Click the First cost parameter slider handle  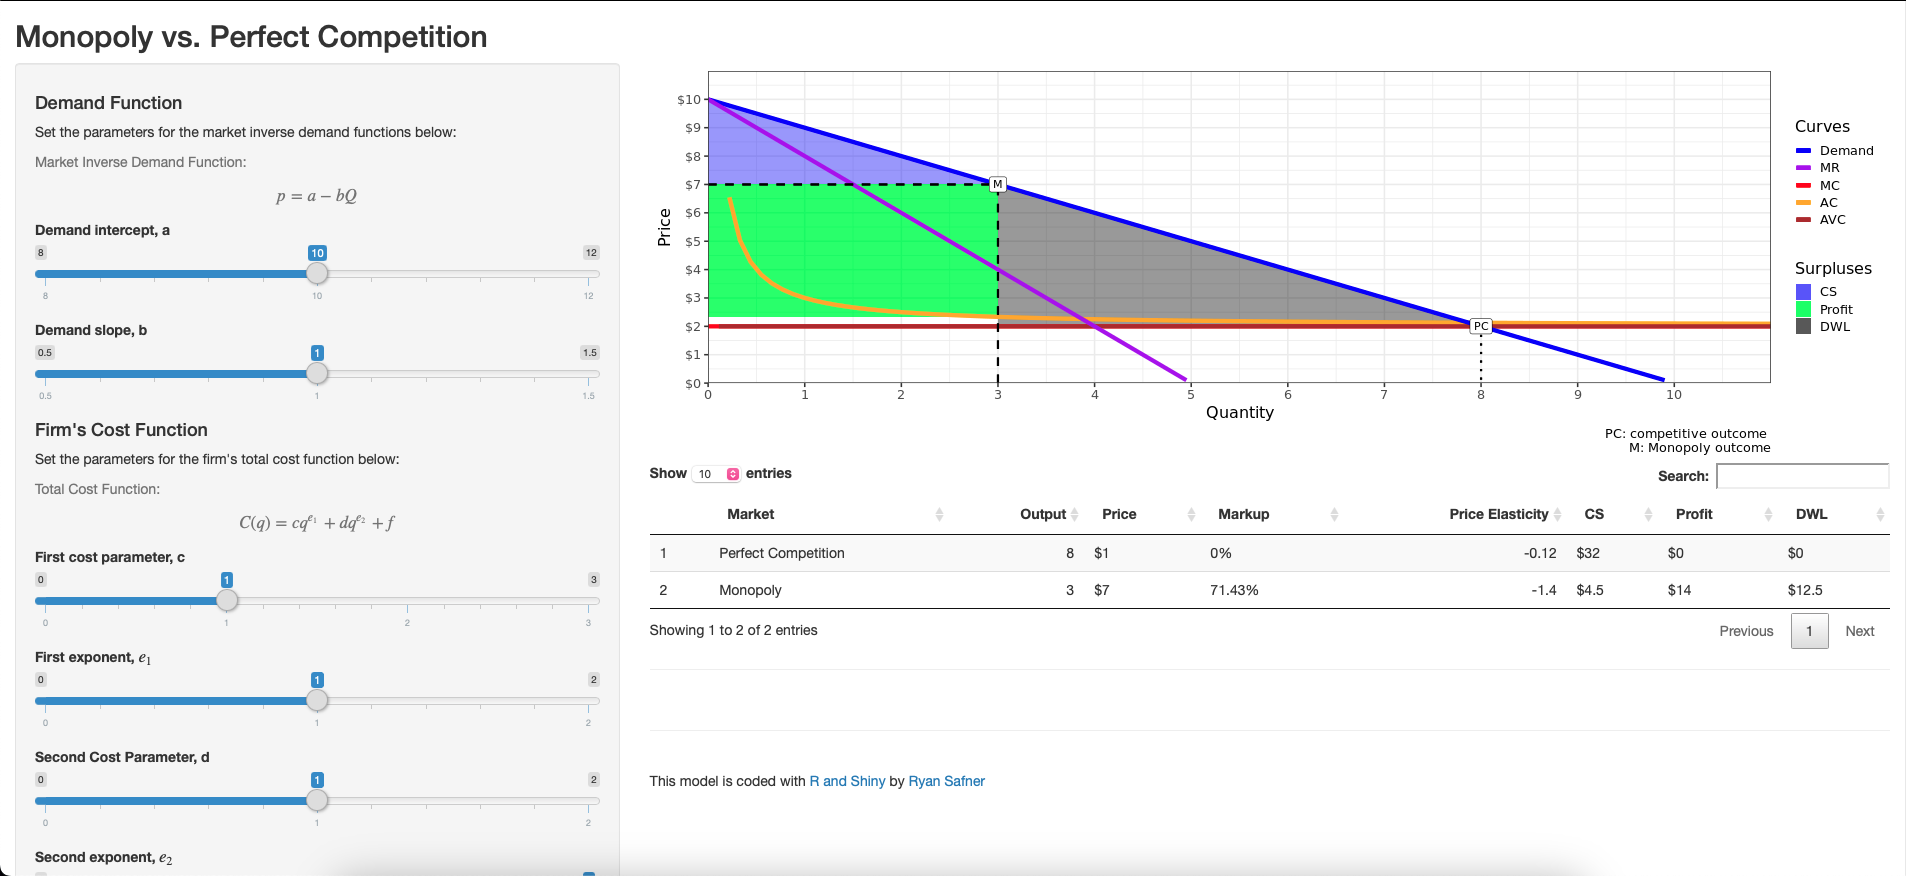click(x=227, y=600)
